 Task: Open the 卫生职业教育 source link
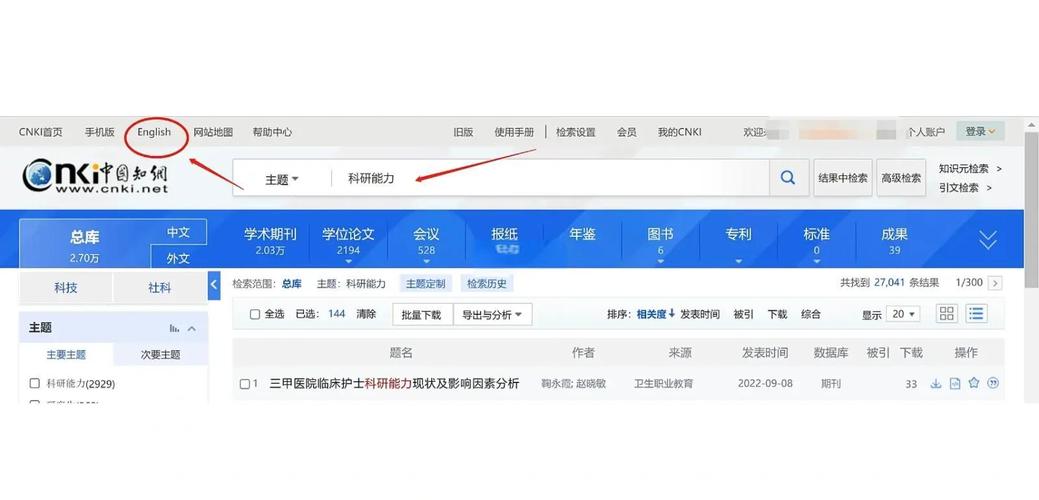[x=663, y=383]
